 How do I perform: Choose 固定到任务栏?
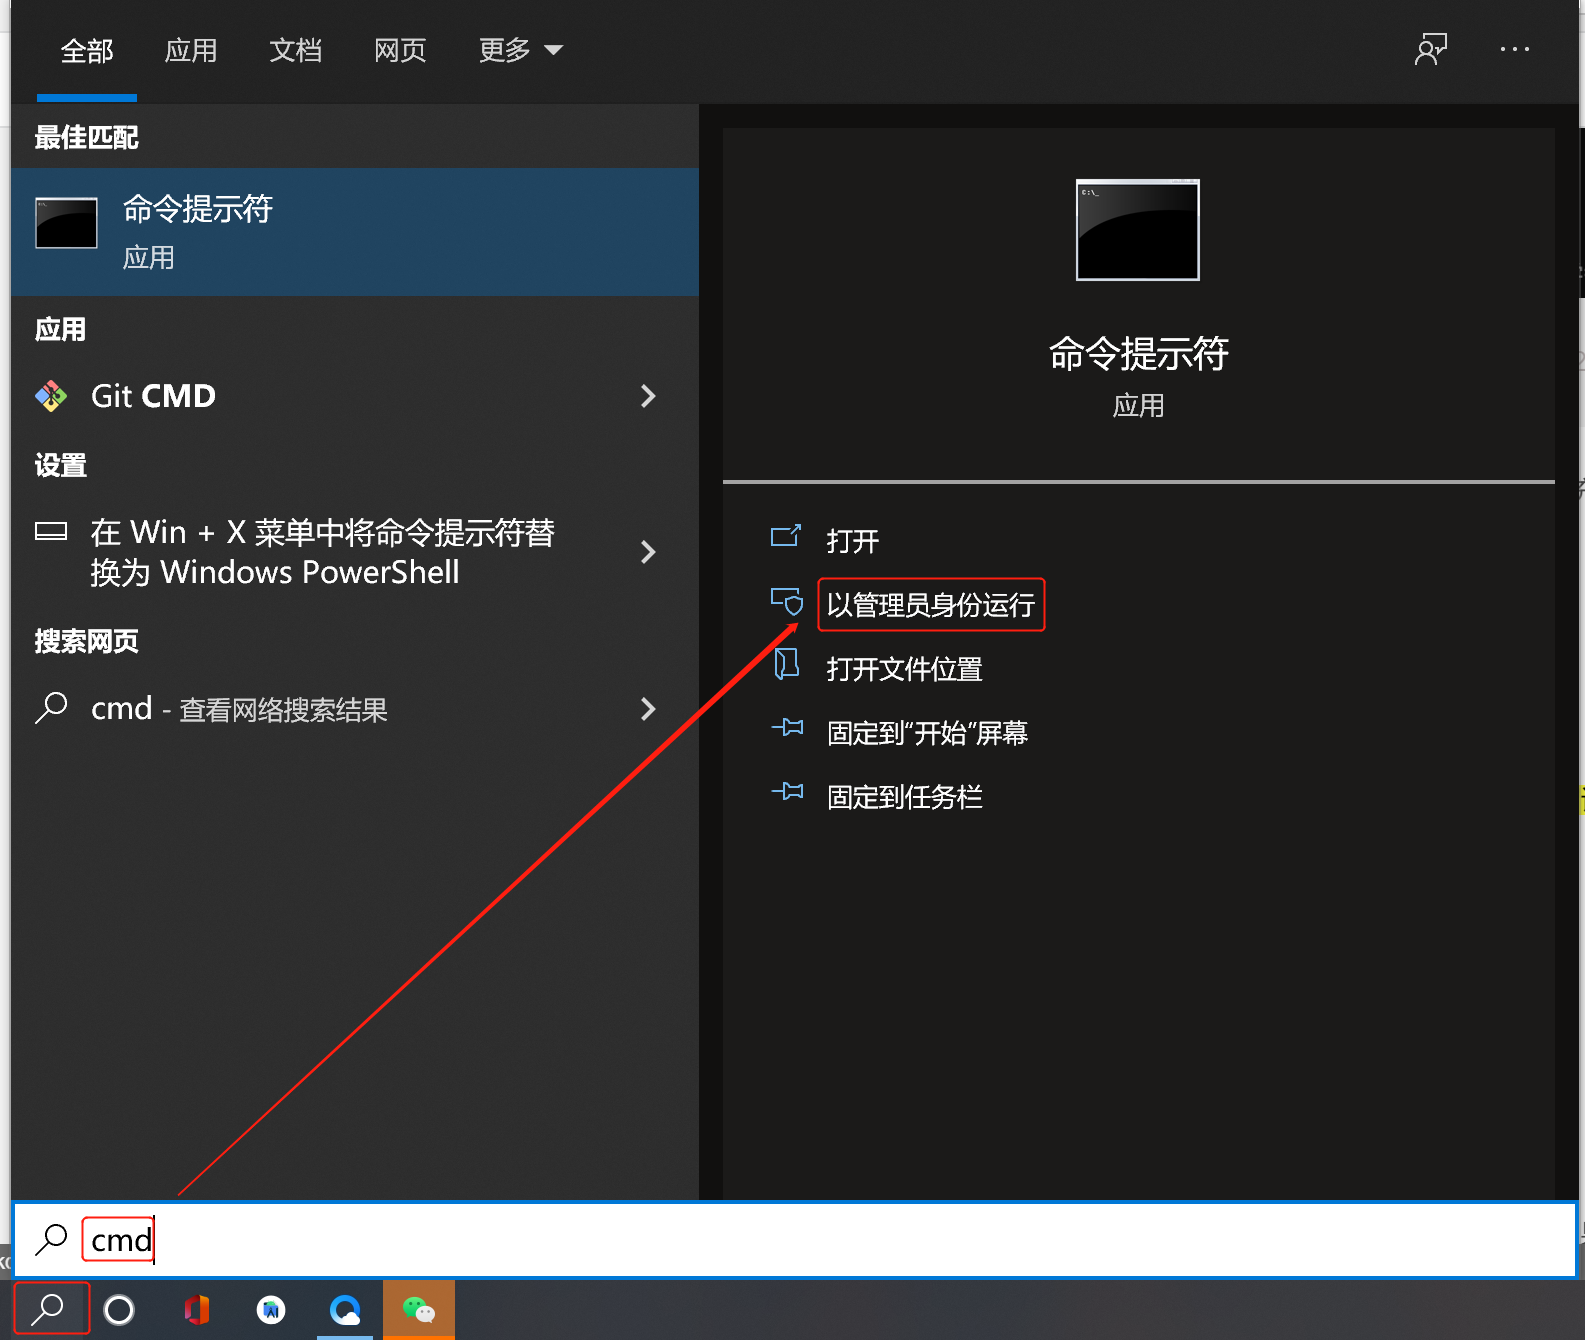pos(905,797)
